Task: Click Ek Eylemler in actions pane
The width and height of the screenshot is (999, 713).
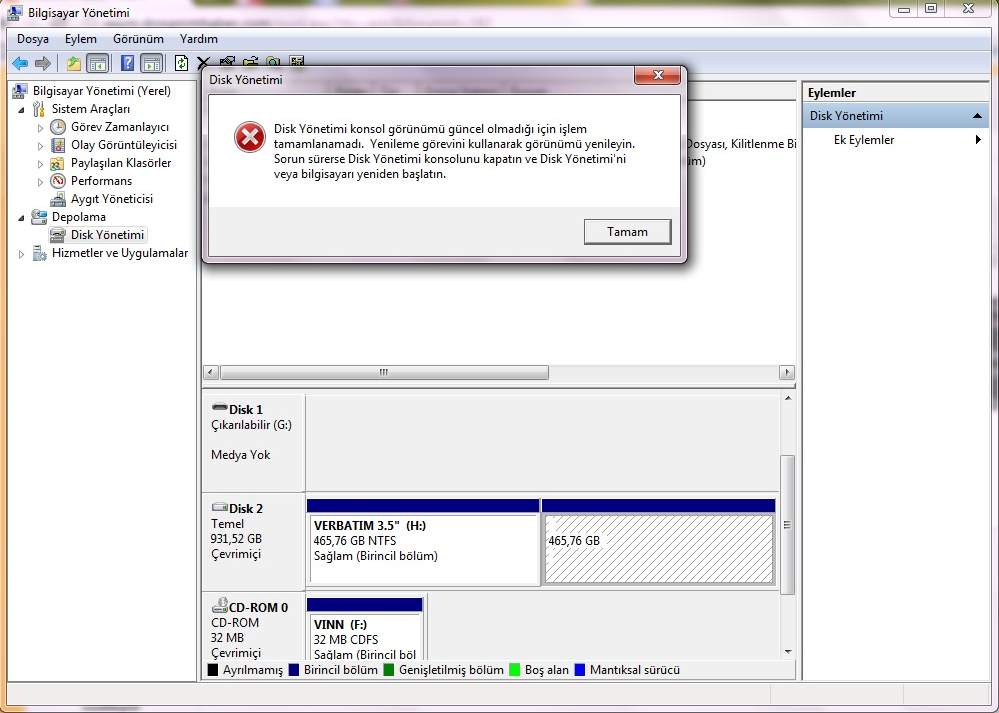Action: 863,140
